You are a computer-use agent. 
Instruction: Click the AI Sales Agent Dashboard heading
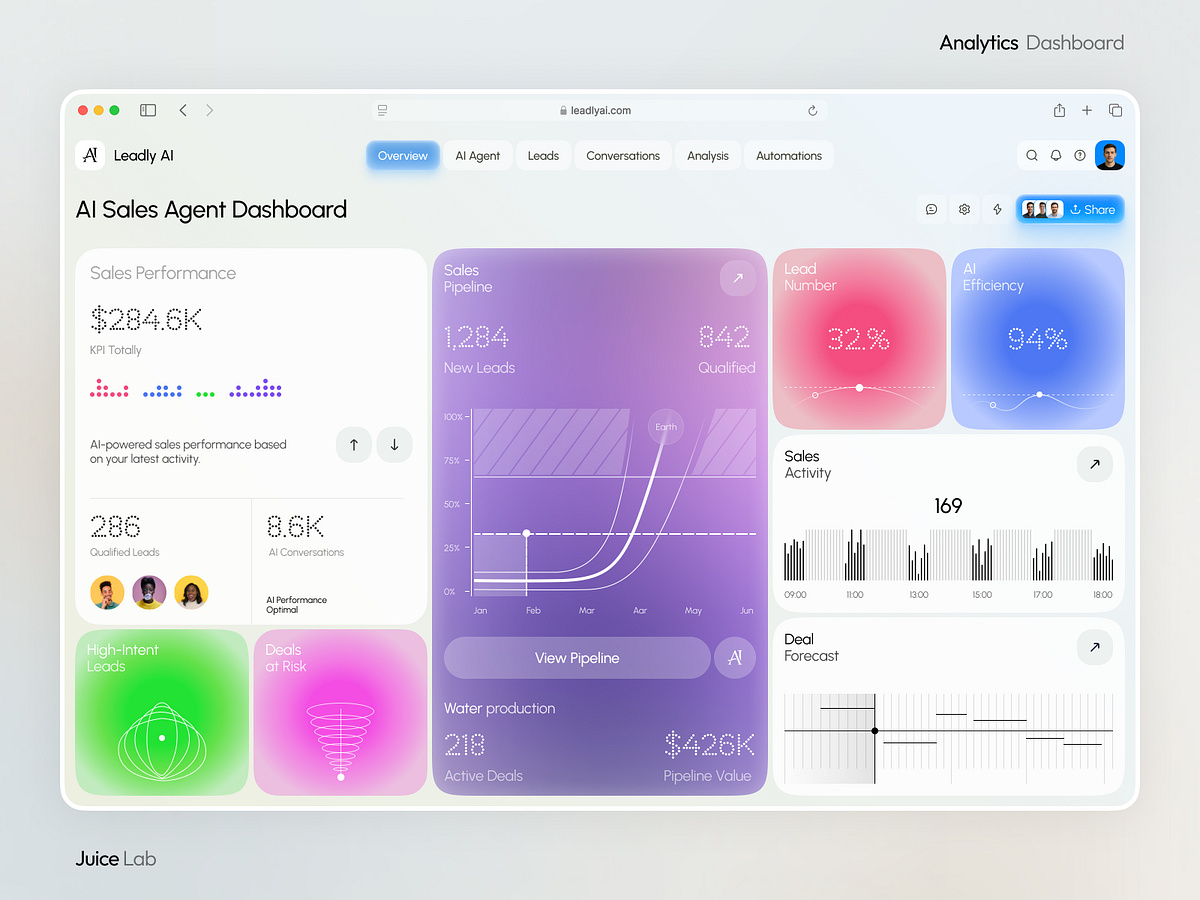(x=212, y=209)
